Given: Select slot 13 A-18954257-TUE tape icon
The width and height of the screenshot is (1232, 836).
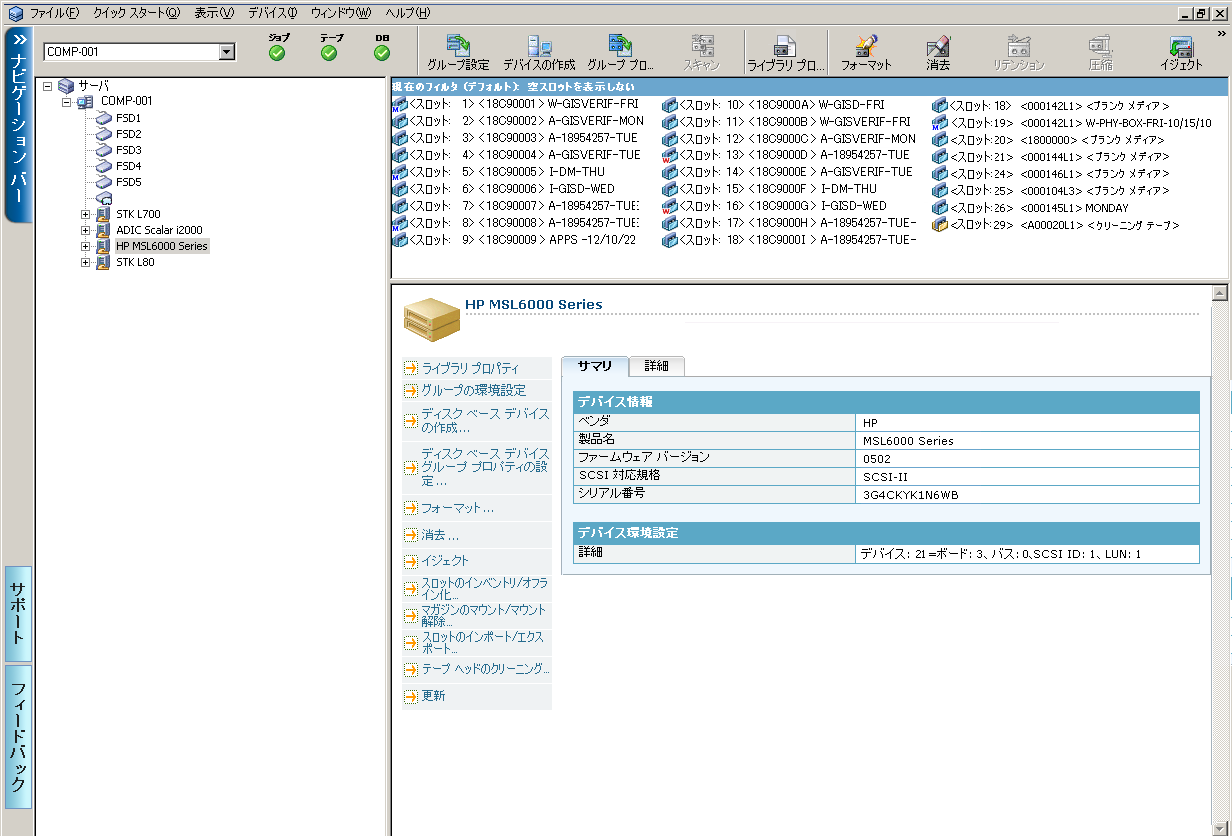Looking at the screenshot, I should (x=670, y=155).
